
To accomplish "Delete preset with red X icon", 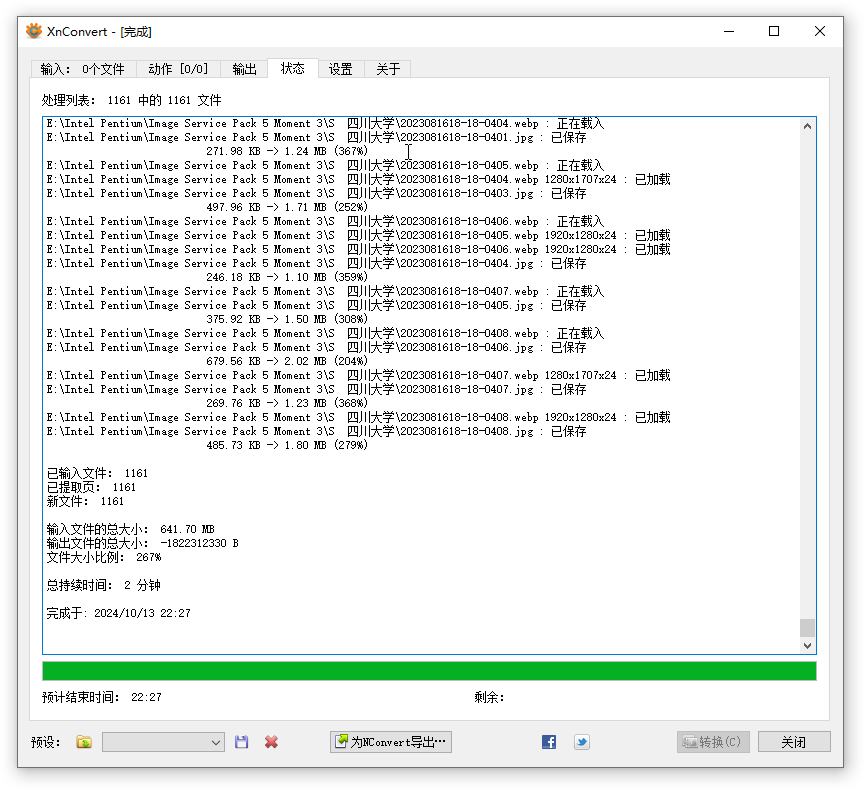I will click(x=271, y=742).
